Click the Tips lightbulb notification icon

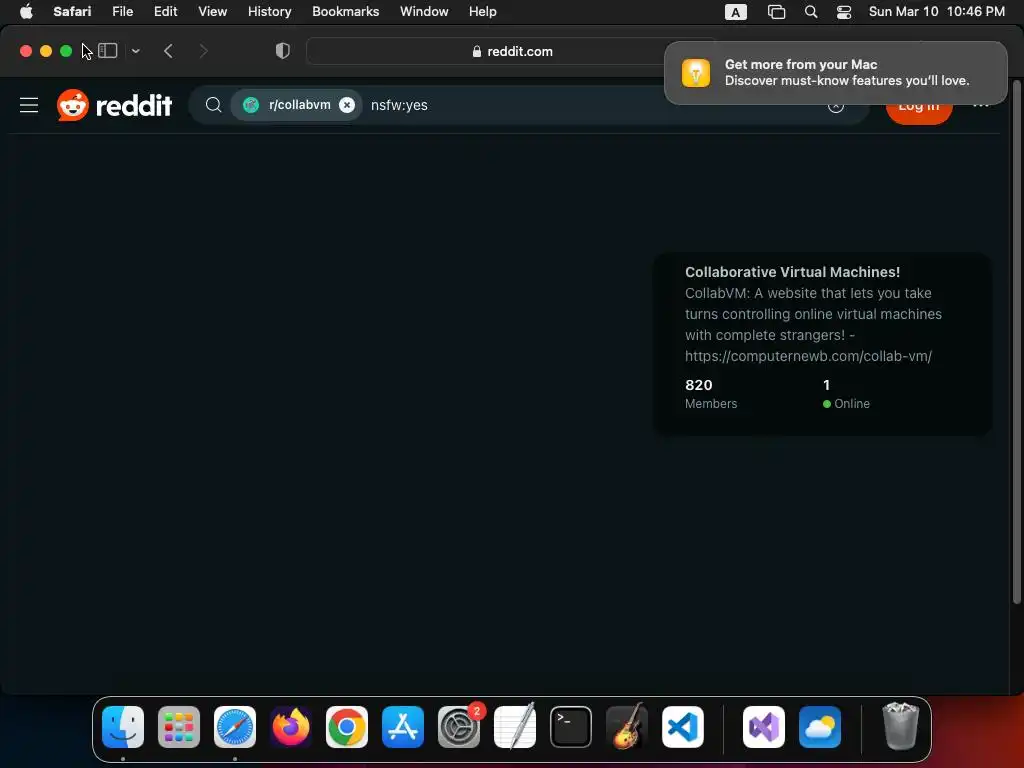696,72
